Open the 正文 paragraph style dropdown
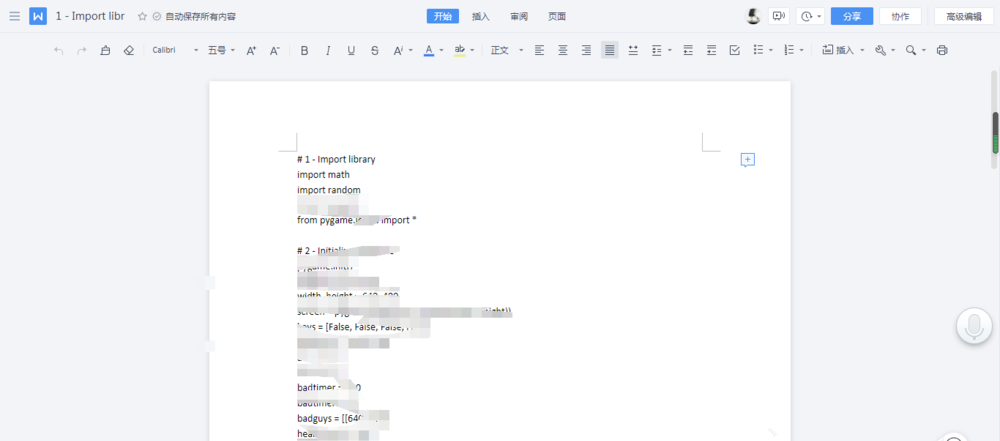Image resolution: width=1000 pixels, height=441 pixels. pyautogui.click(x=507, y=50)
